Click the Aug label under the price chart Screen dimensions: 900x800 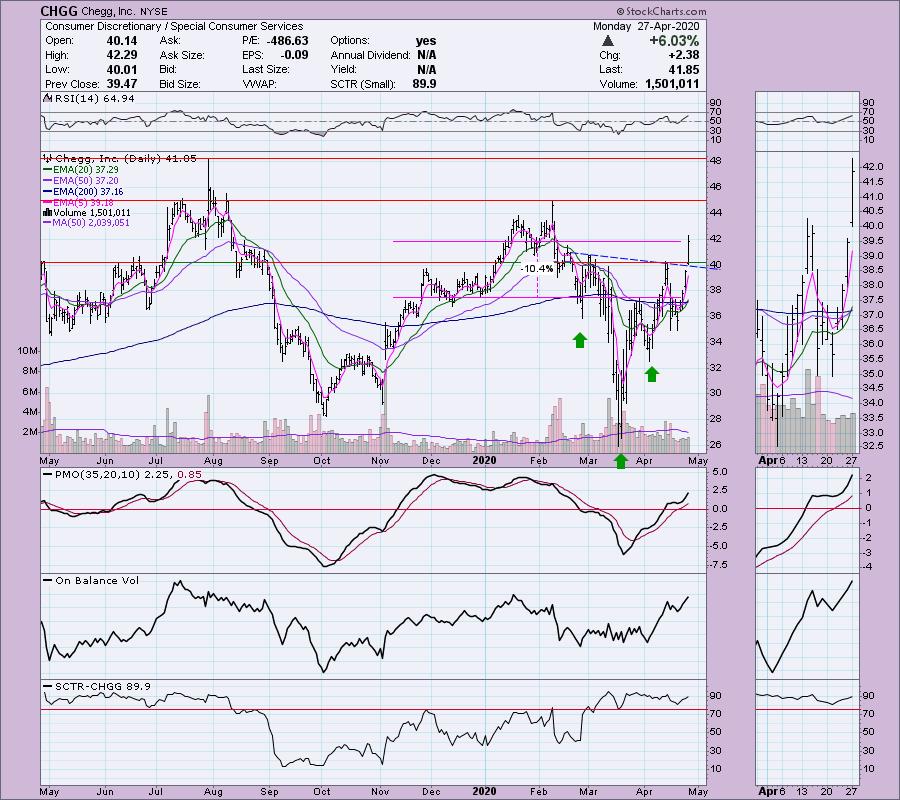[213, 460]
